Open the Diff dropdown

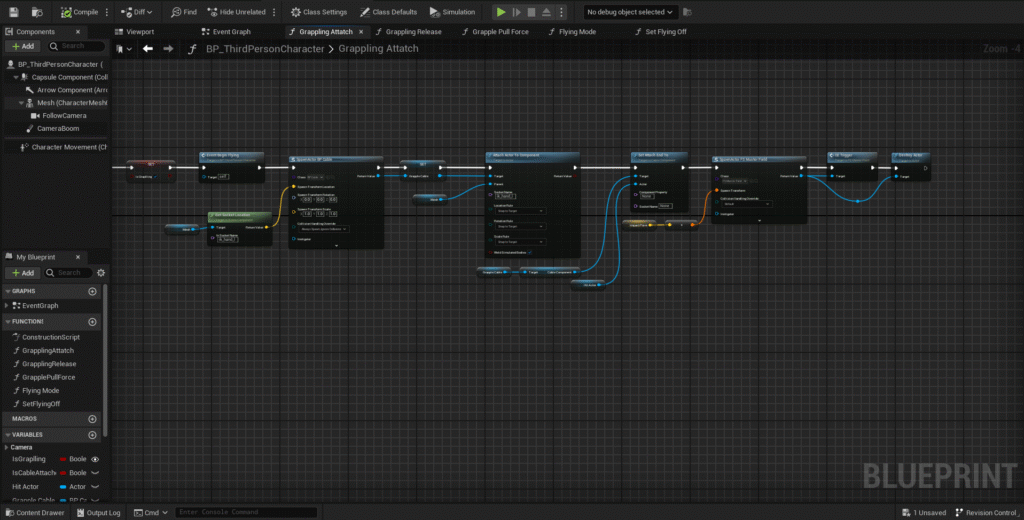(x=137, y=12)
